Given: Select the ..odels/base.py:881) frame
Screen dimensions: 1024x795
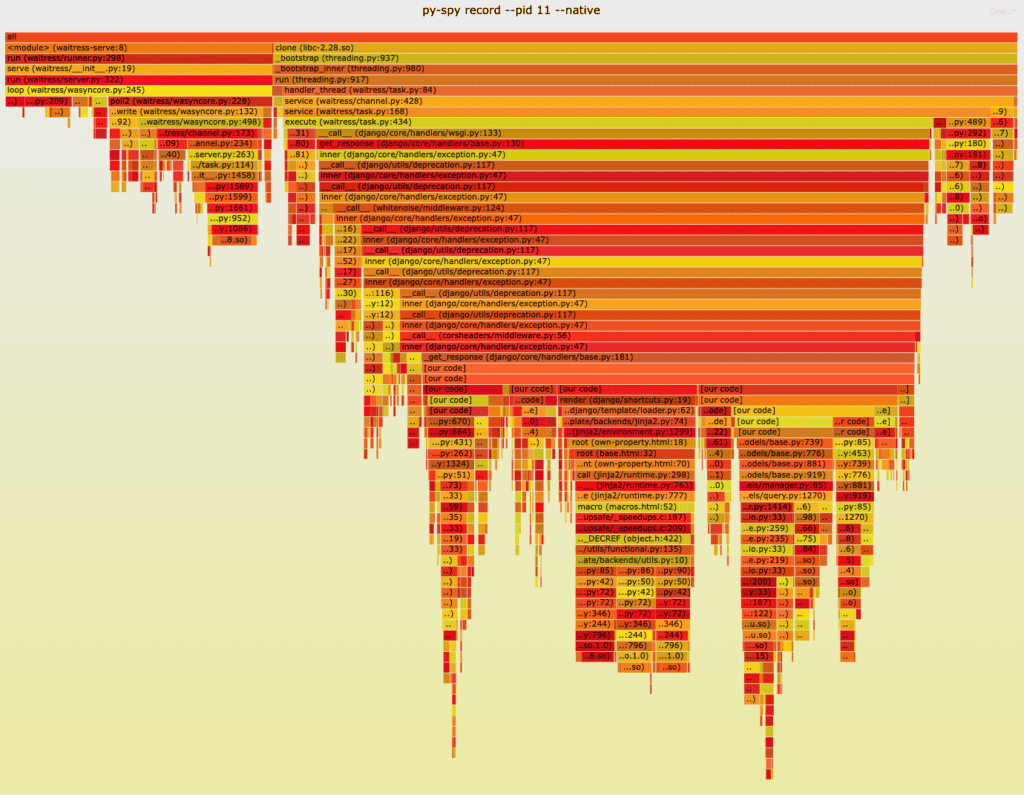Looking at the screenshot, I should pyautogui.click(x=786, y=464).
